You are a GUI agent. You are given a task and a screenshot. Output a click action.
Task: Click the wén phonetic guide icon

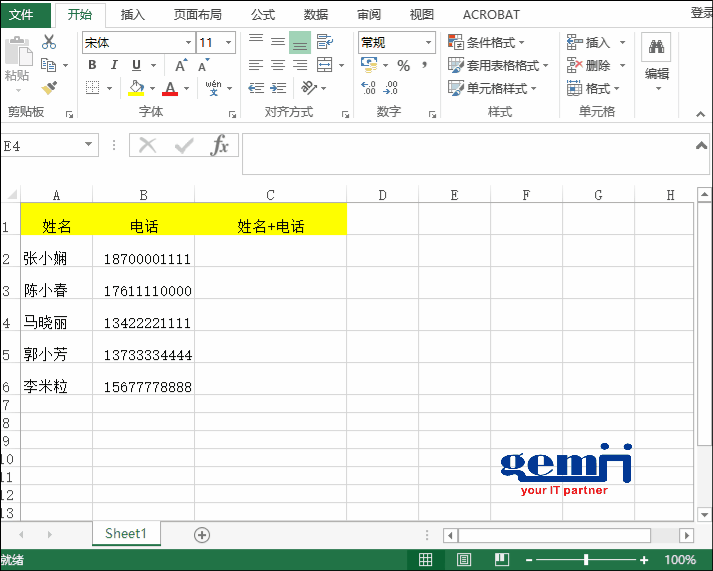pyautogui.click(x=213, y=87)
